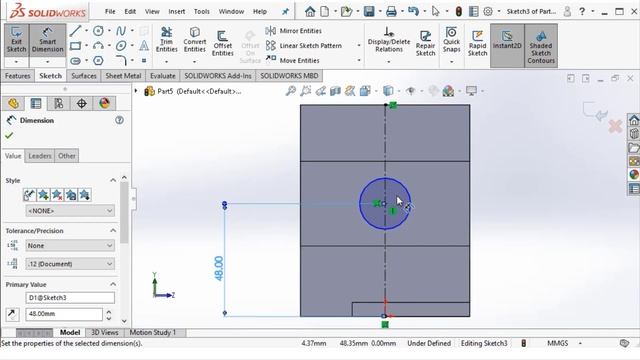Accept the dimension with the green checkmark
This screenshot has width=640, height=360.
pyautogui.click(x=9, y=136)
